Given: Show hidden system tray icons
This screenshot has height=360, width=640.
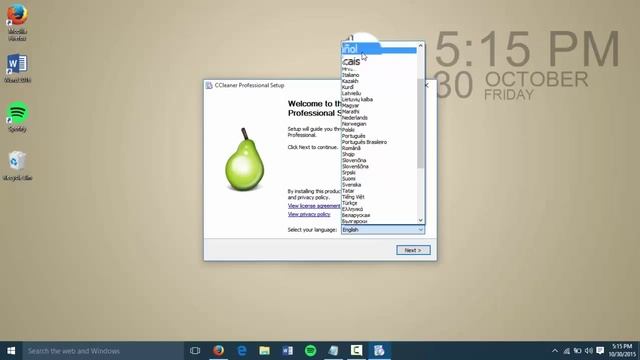Looking at the screenshot, I should click(x=555, y=351).
